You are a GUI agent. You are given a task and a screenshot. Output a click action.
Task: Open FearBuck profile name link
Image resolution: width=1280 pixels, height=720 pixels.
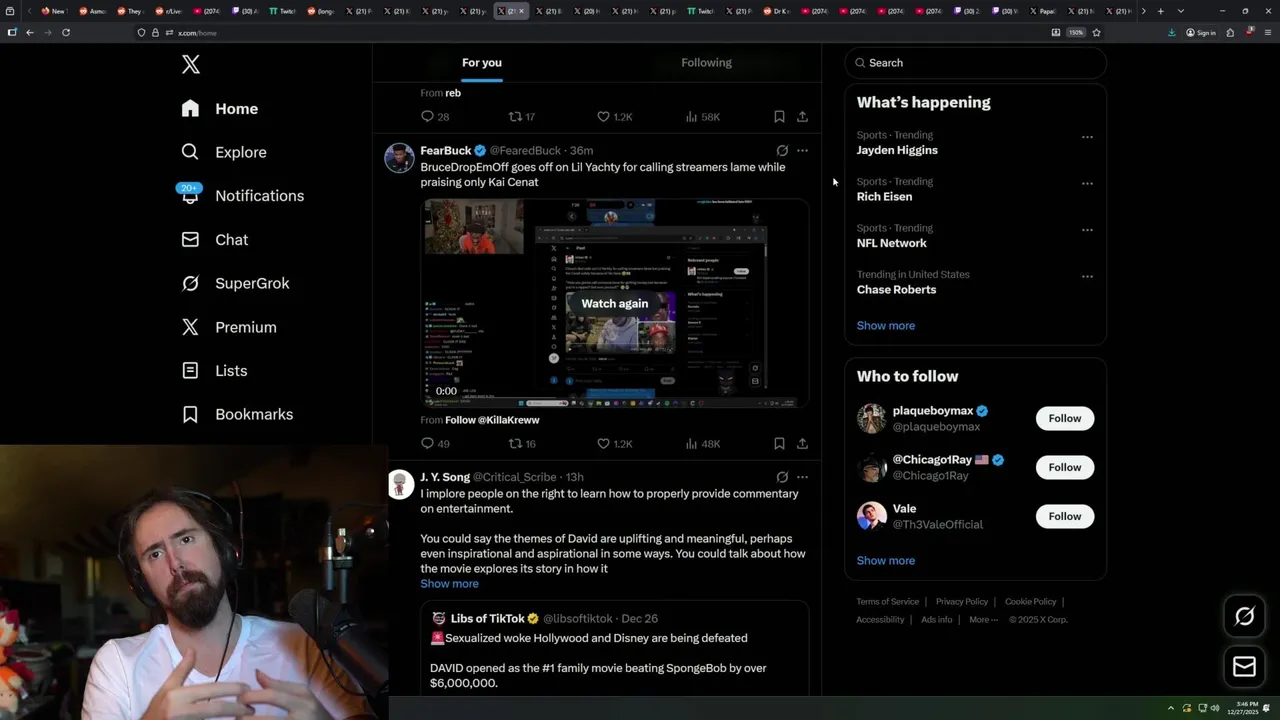446,151
